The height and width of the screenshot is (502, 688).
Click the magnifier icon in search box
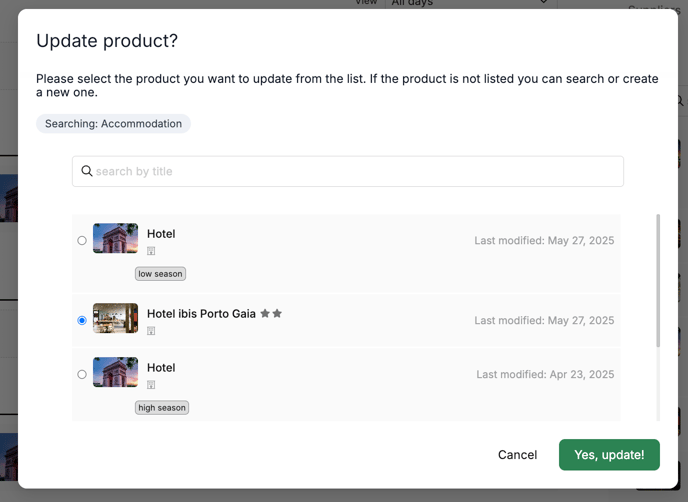(x=87, y=171)
